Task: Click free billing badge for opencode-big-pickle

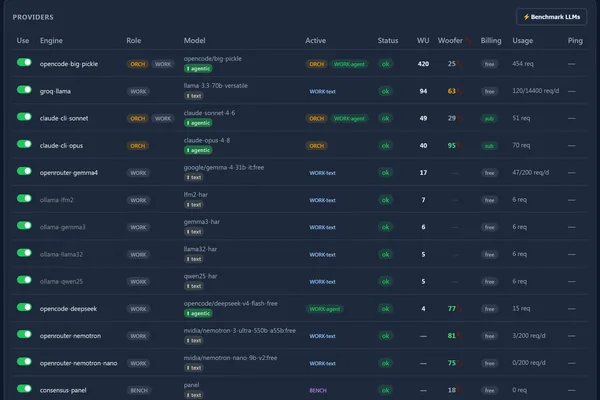Action: click(489, 64)
